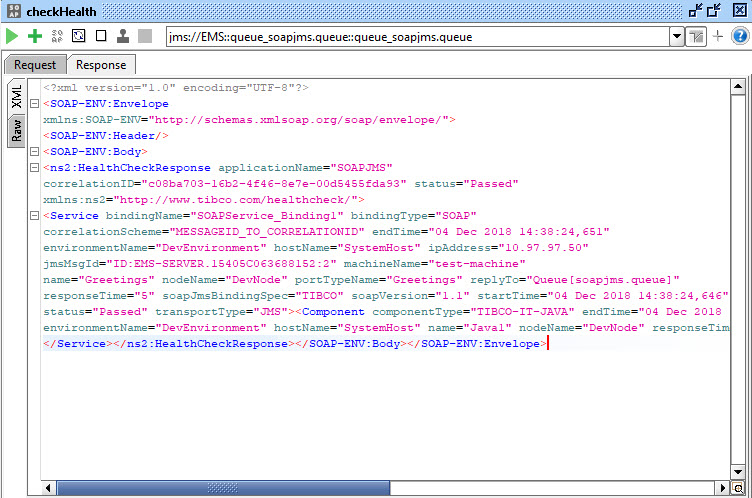This screenshot has width=752, height=498.
Task: Switch to the Request tab
Action: (35, 65)
